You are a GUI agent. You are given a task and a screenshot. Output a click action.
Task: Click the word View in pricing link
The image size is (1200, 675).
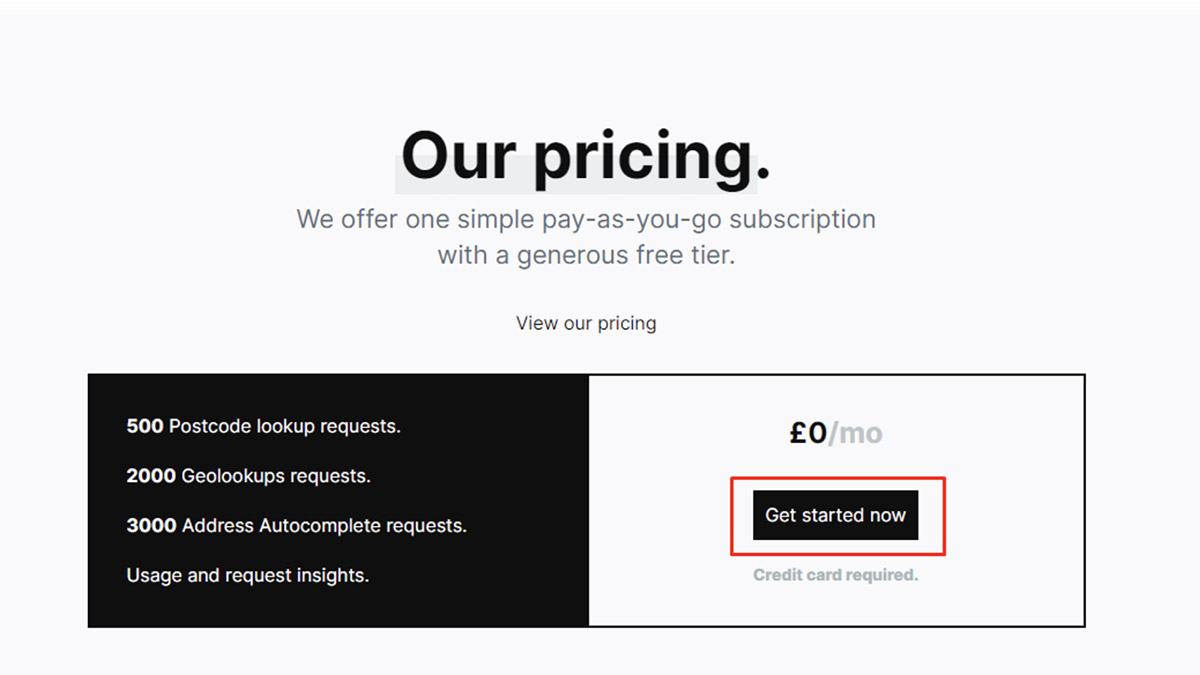tap(537, 323)
